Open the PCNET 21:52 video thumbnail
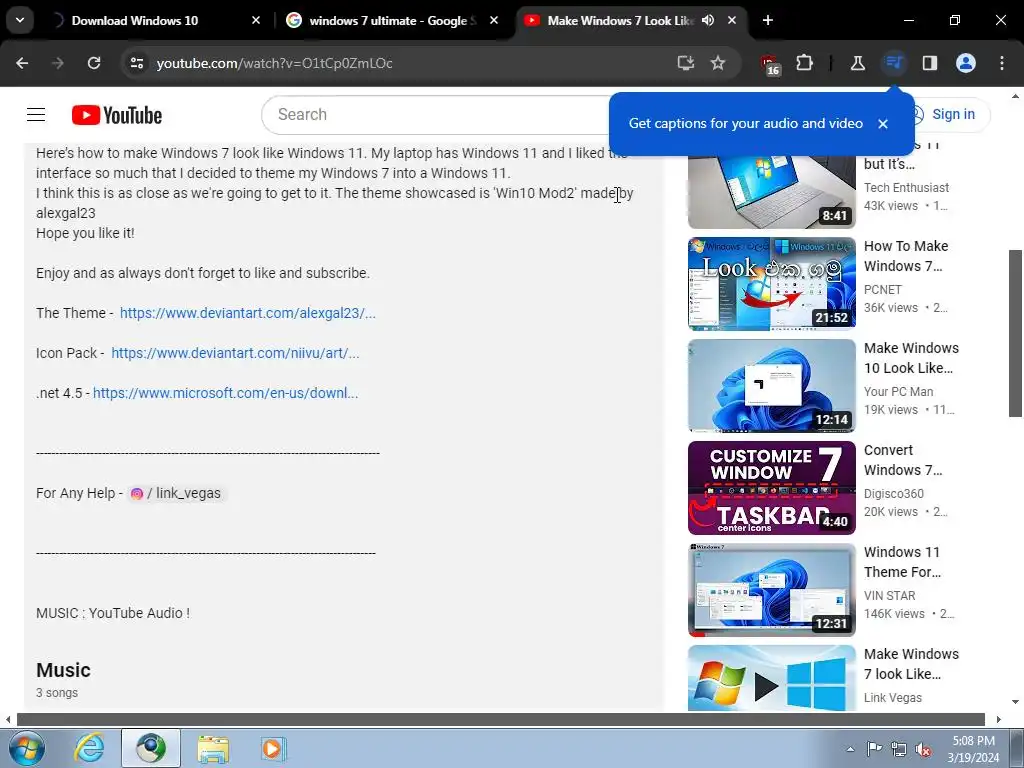 [771, 284]
